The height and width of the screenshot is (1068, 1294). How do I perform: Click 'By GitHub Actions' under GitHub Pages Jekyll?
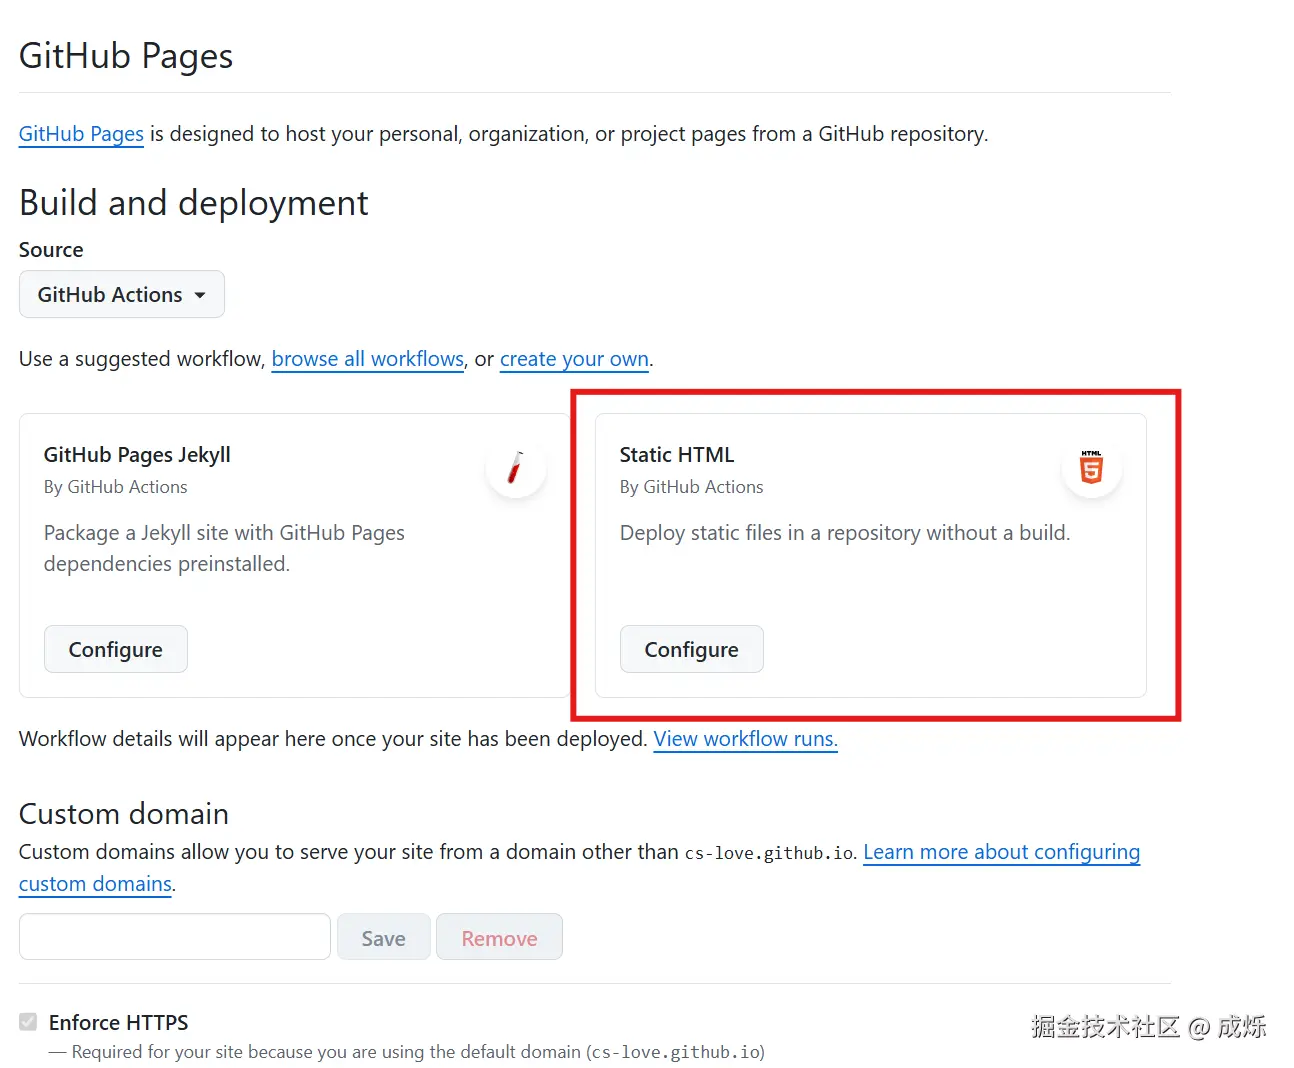click(x=116, y=487)
